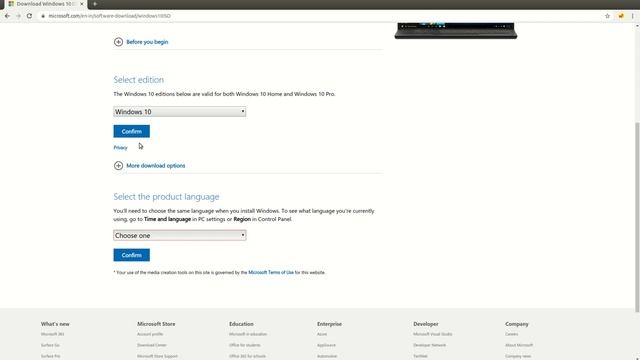Confirm the product language selection
640x360 pixels.
point(131,255)
